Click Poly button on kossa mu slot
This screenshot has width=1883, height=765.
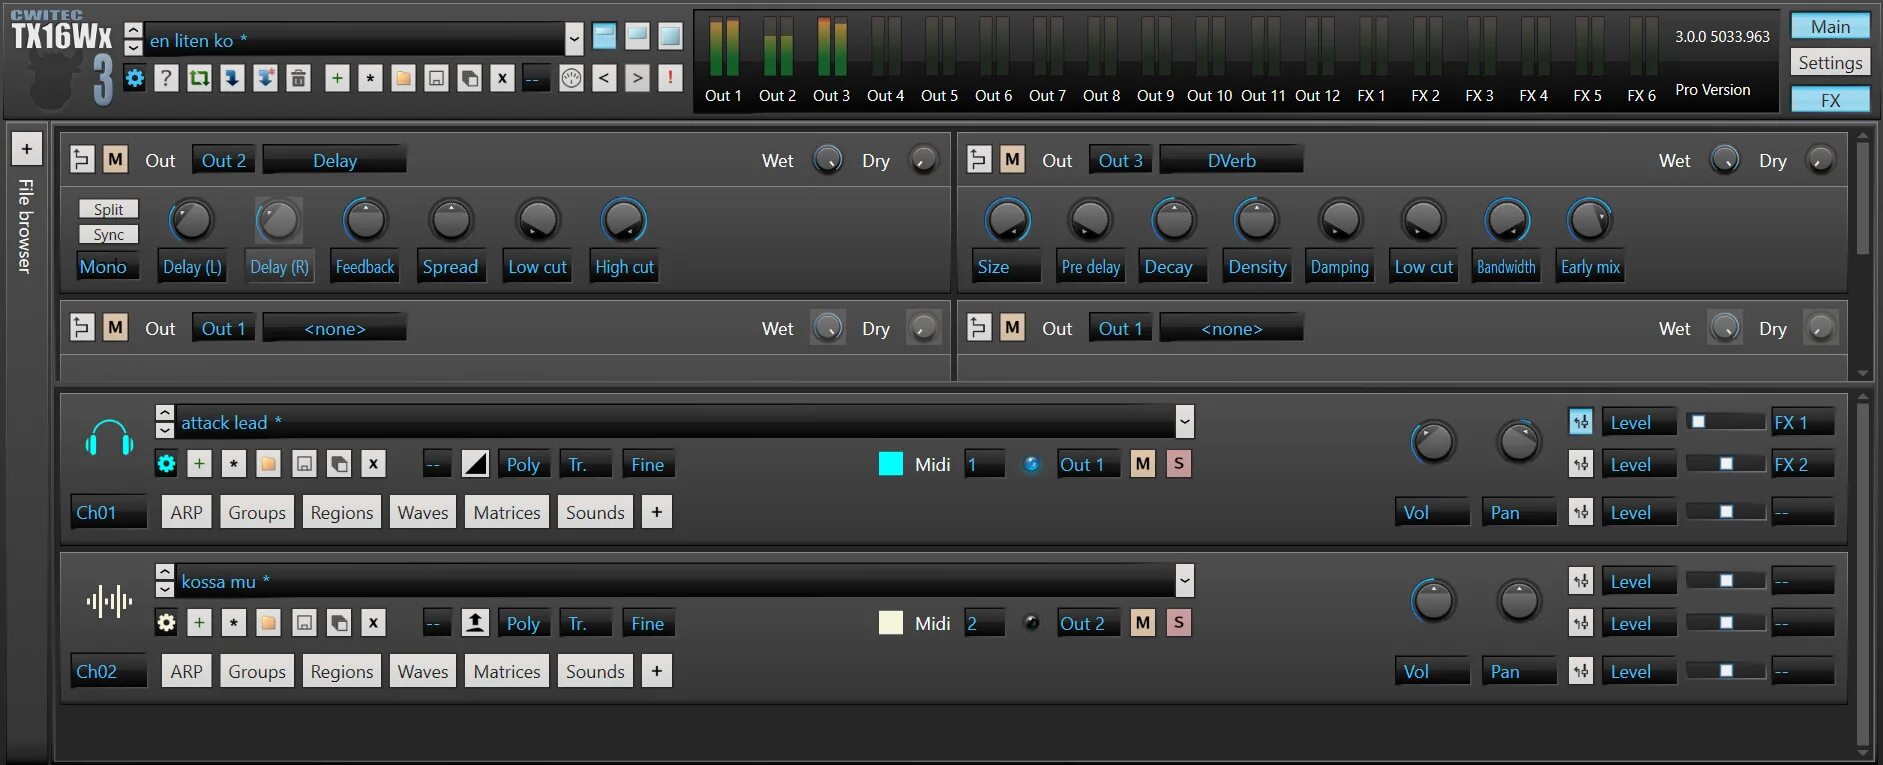point(523,623)
